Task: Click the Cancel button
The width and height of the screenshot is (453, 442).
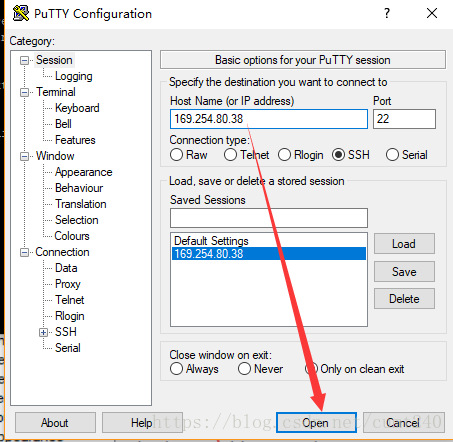Action: (404, 423)
